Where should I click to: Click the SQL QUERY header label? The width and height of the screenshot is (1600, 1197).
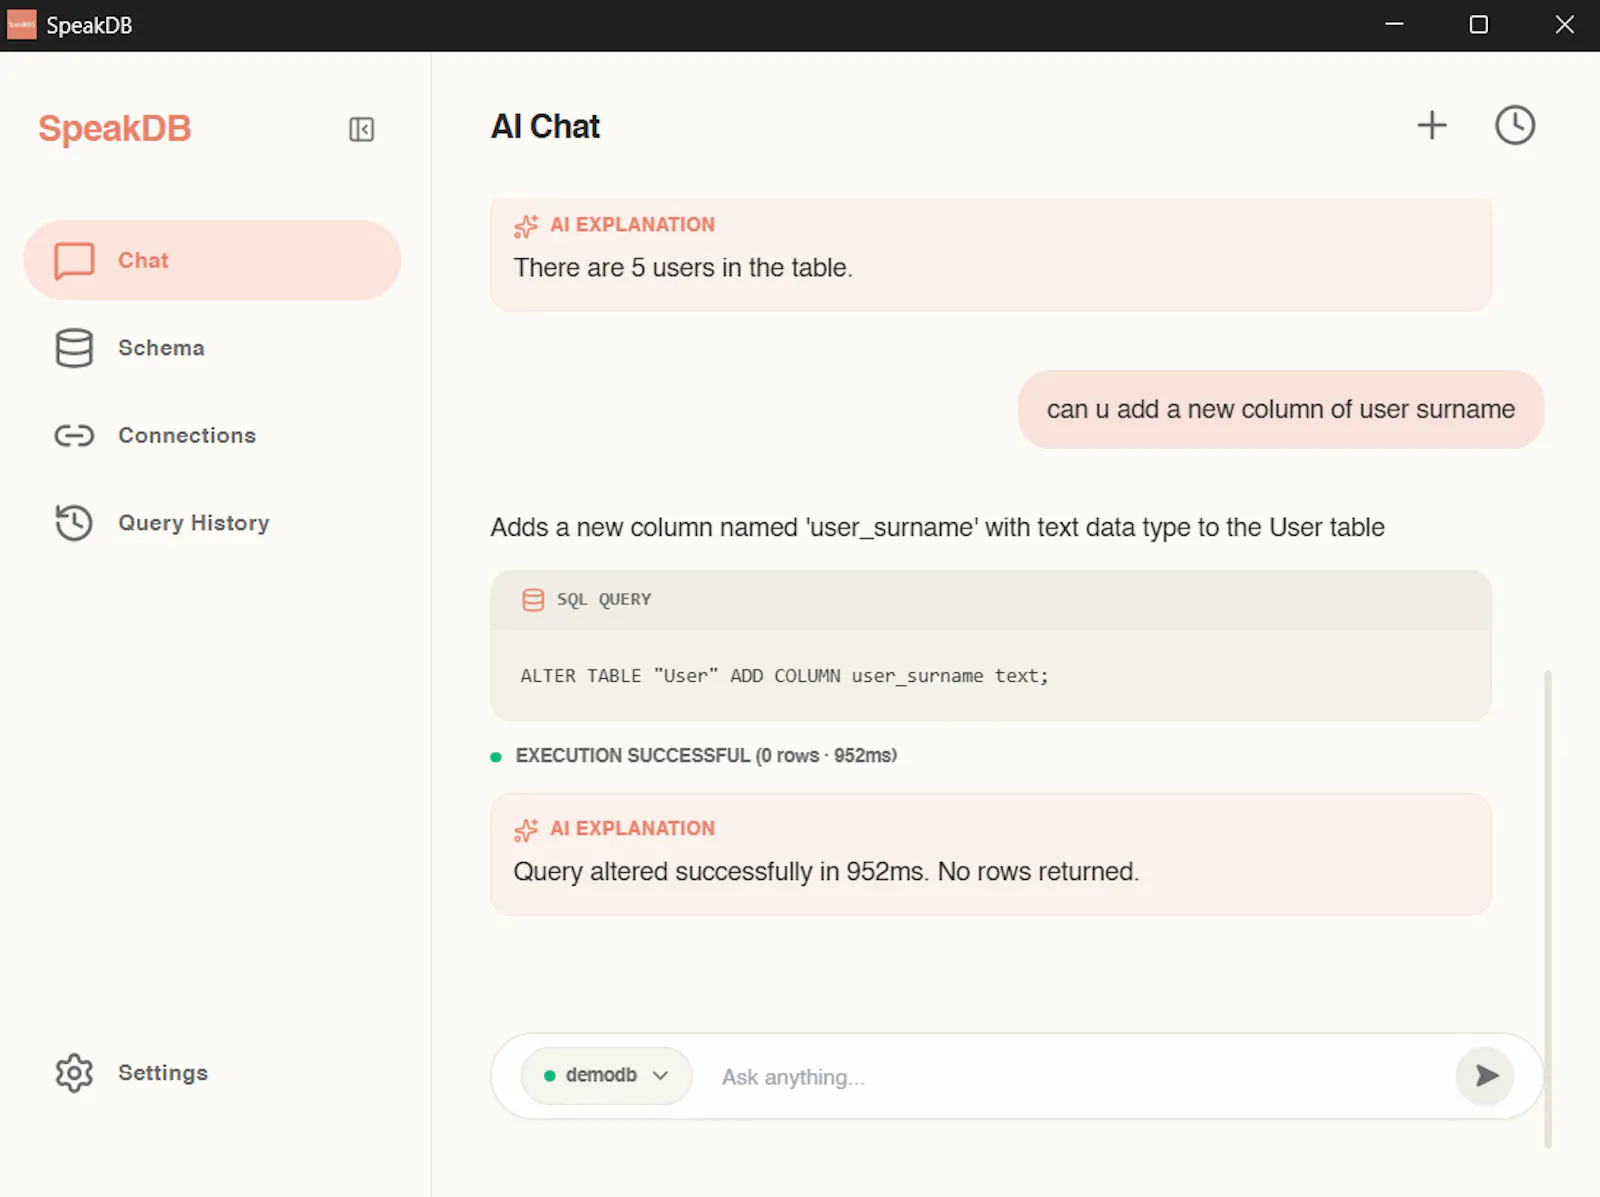tap(604, 600)
